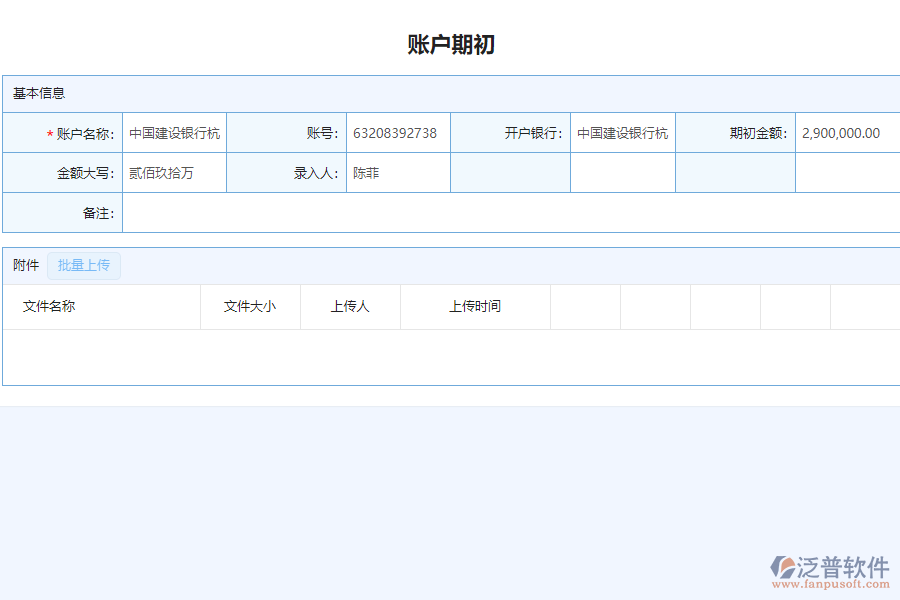
Task: Click the 文件大小 column header
Action: [250, 307]
